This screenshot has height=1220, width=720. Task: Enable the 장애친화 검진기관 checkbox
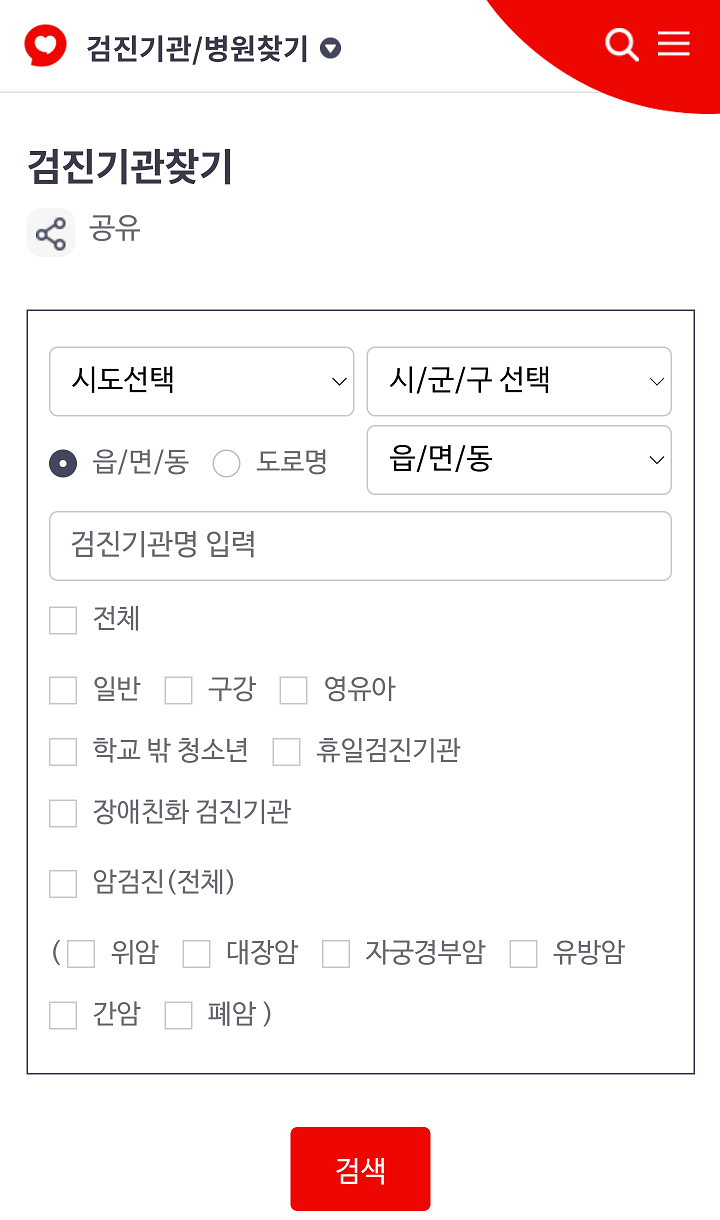tap(63, 813)
